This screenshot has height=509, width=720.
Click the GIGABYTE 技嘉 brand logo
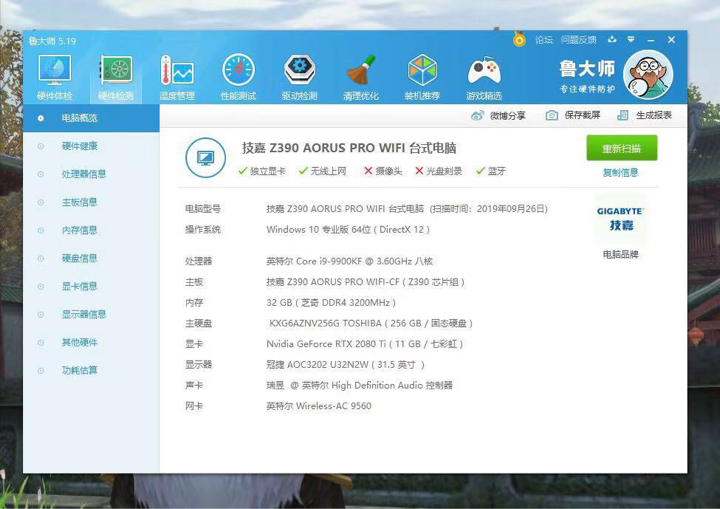(x=620, y=219)
